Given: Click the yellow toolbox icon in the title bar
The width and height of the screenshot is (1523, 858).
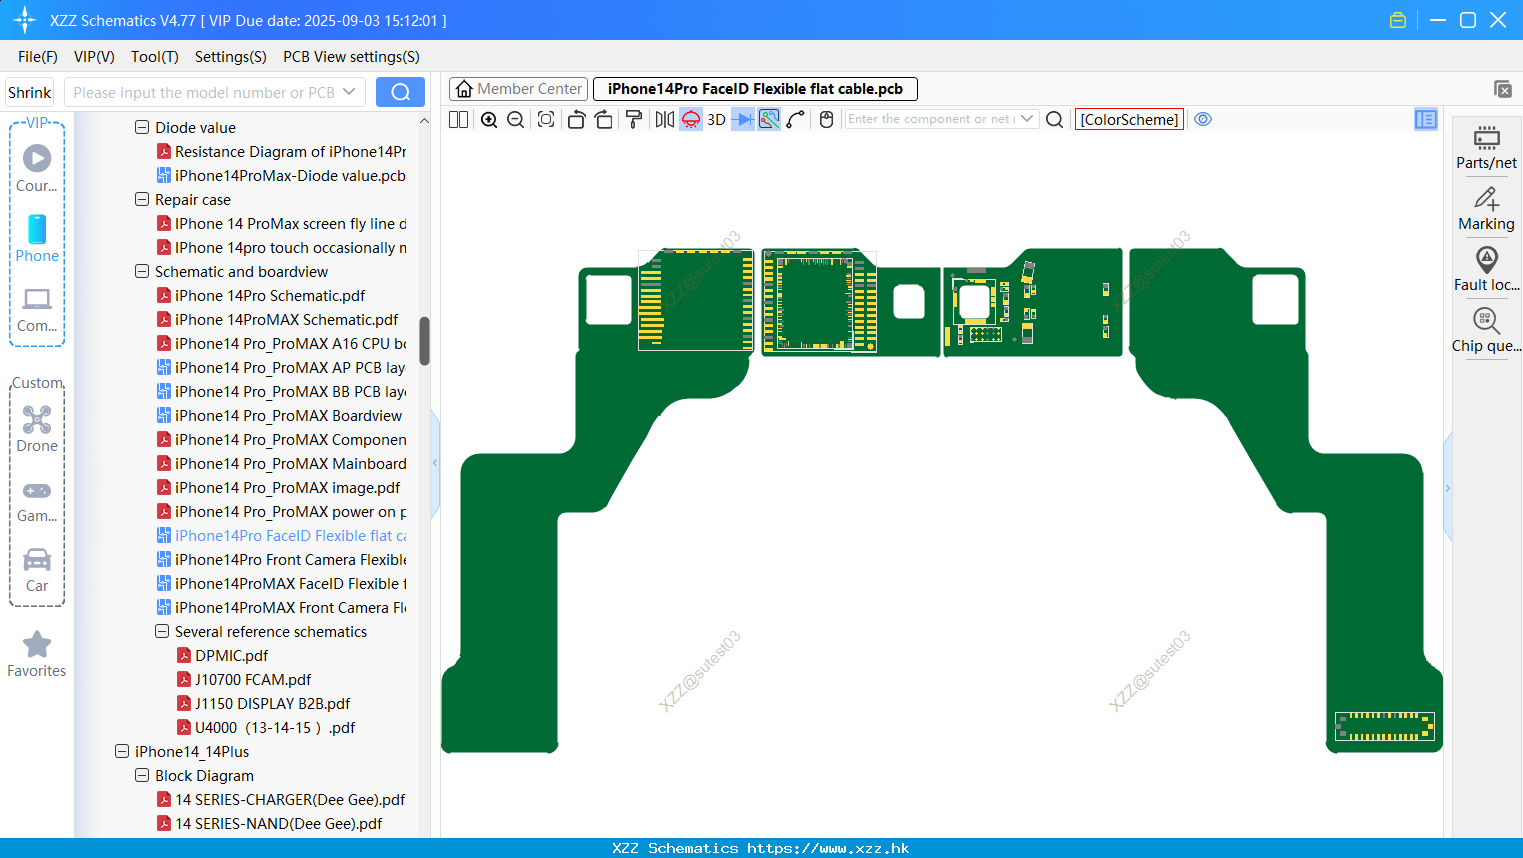Looking at the screenshot, I should [x=1398, y=20].
